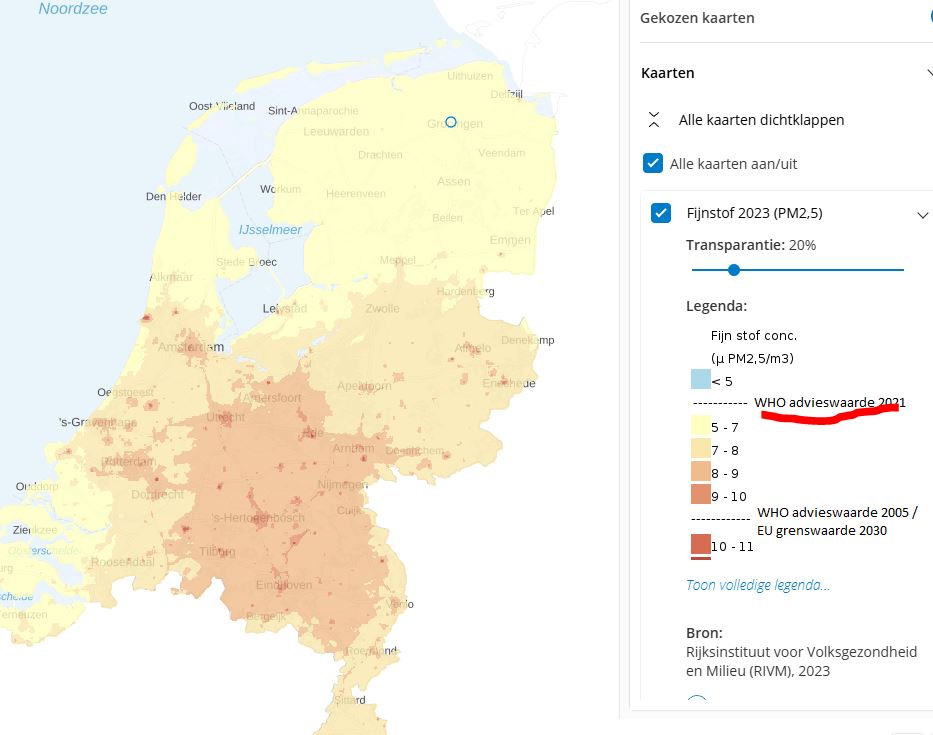Click the blue circle marker near Groningen

coord(450,122)
